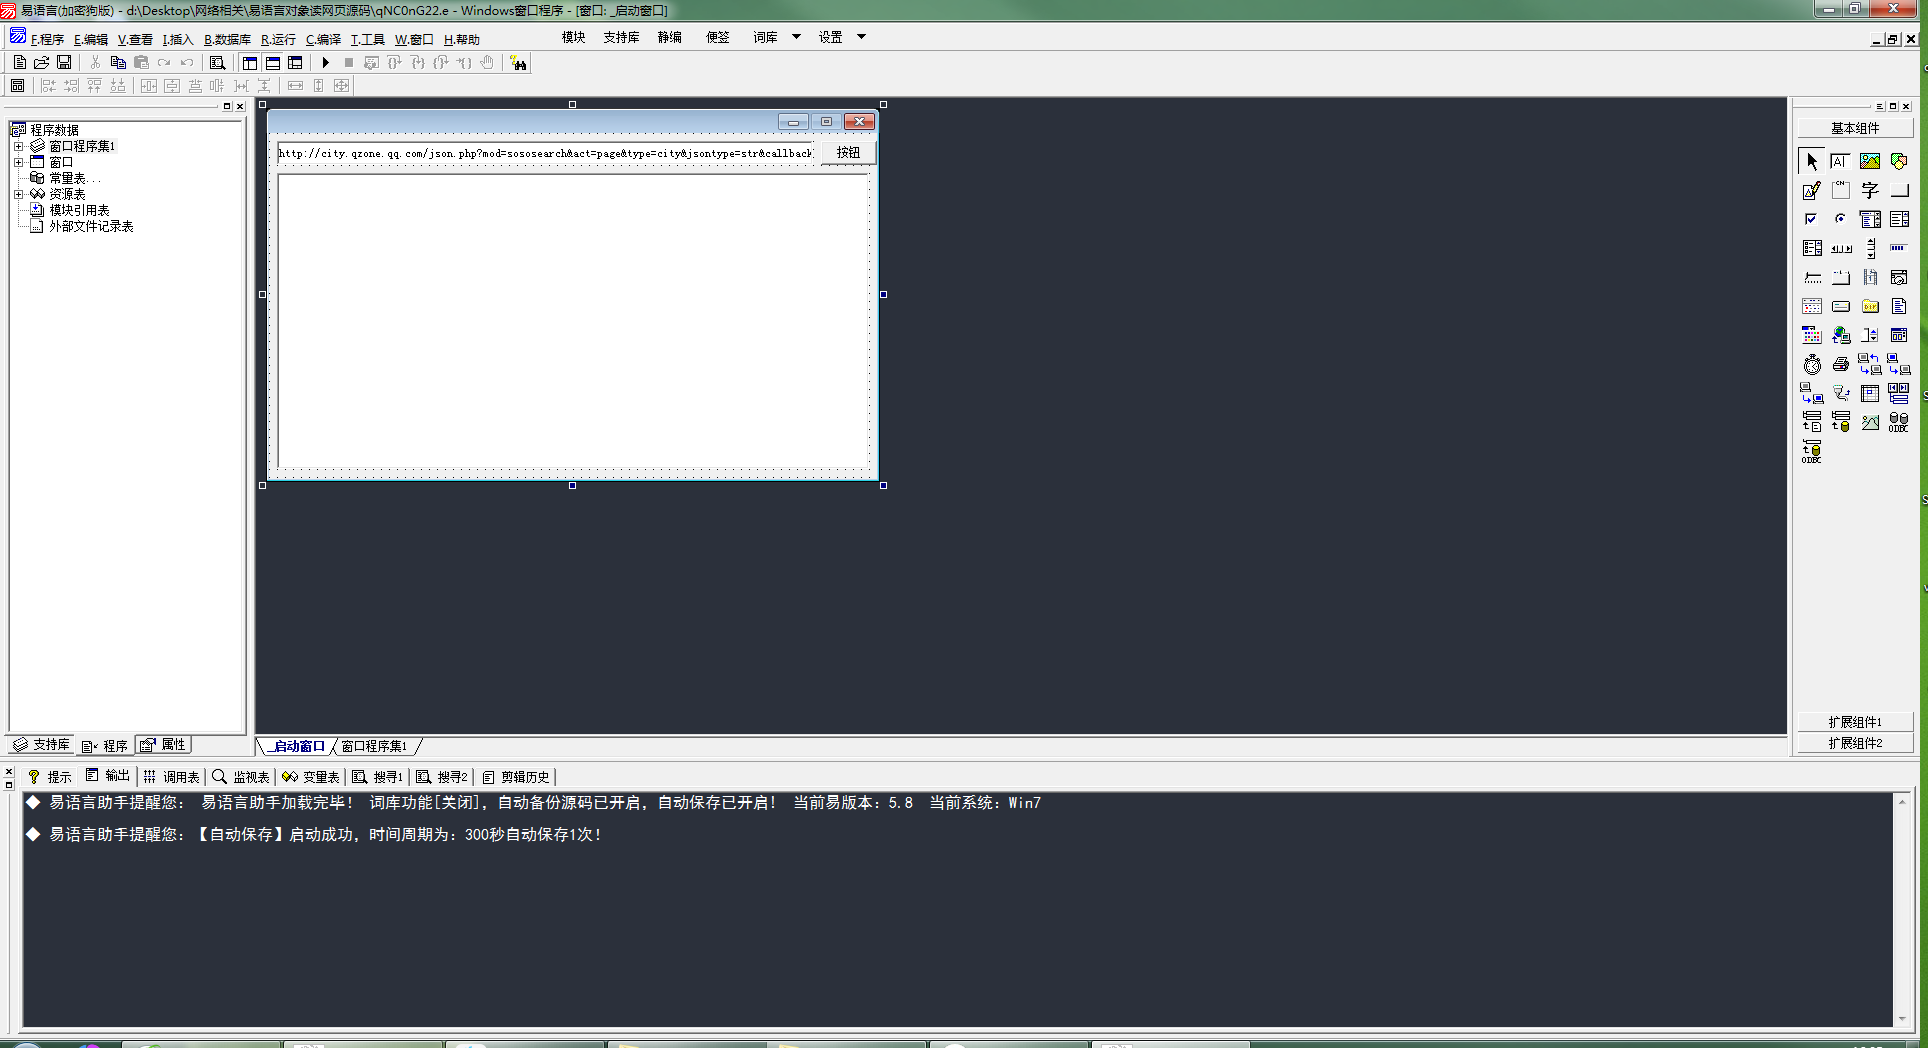Expand the 资源表 tree node
The width and height of the screenshot is (1928, 1048).
point(18,194)
